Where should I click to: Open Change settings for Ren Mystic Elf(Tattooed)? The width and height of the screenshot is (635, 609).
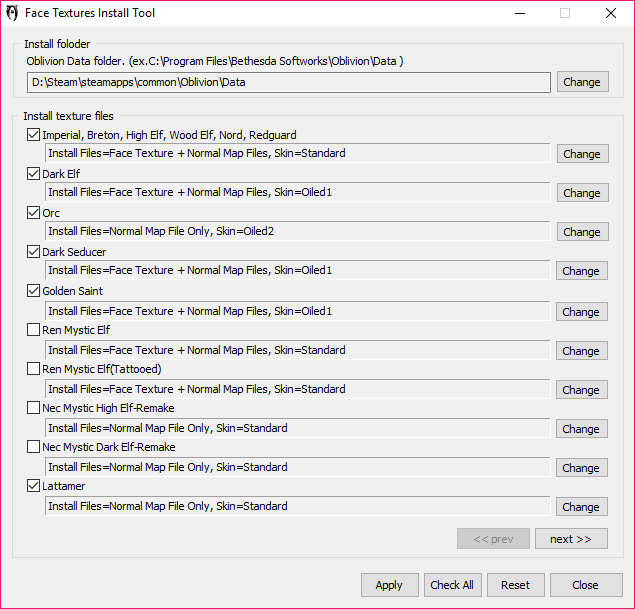pos(581,390)
